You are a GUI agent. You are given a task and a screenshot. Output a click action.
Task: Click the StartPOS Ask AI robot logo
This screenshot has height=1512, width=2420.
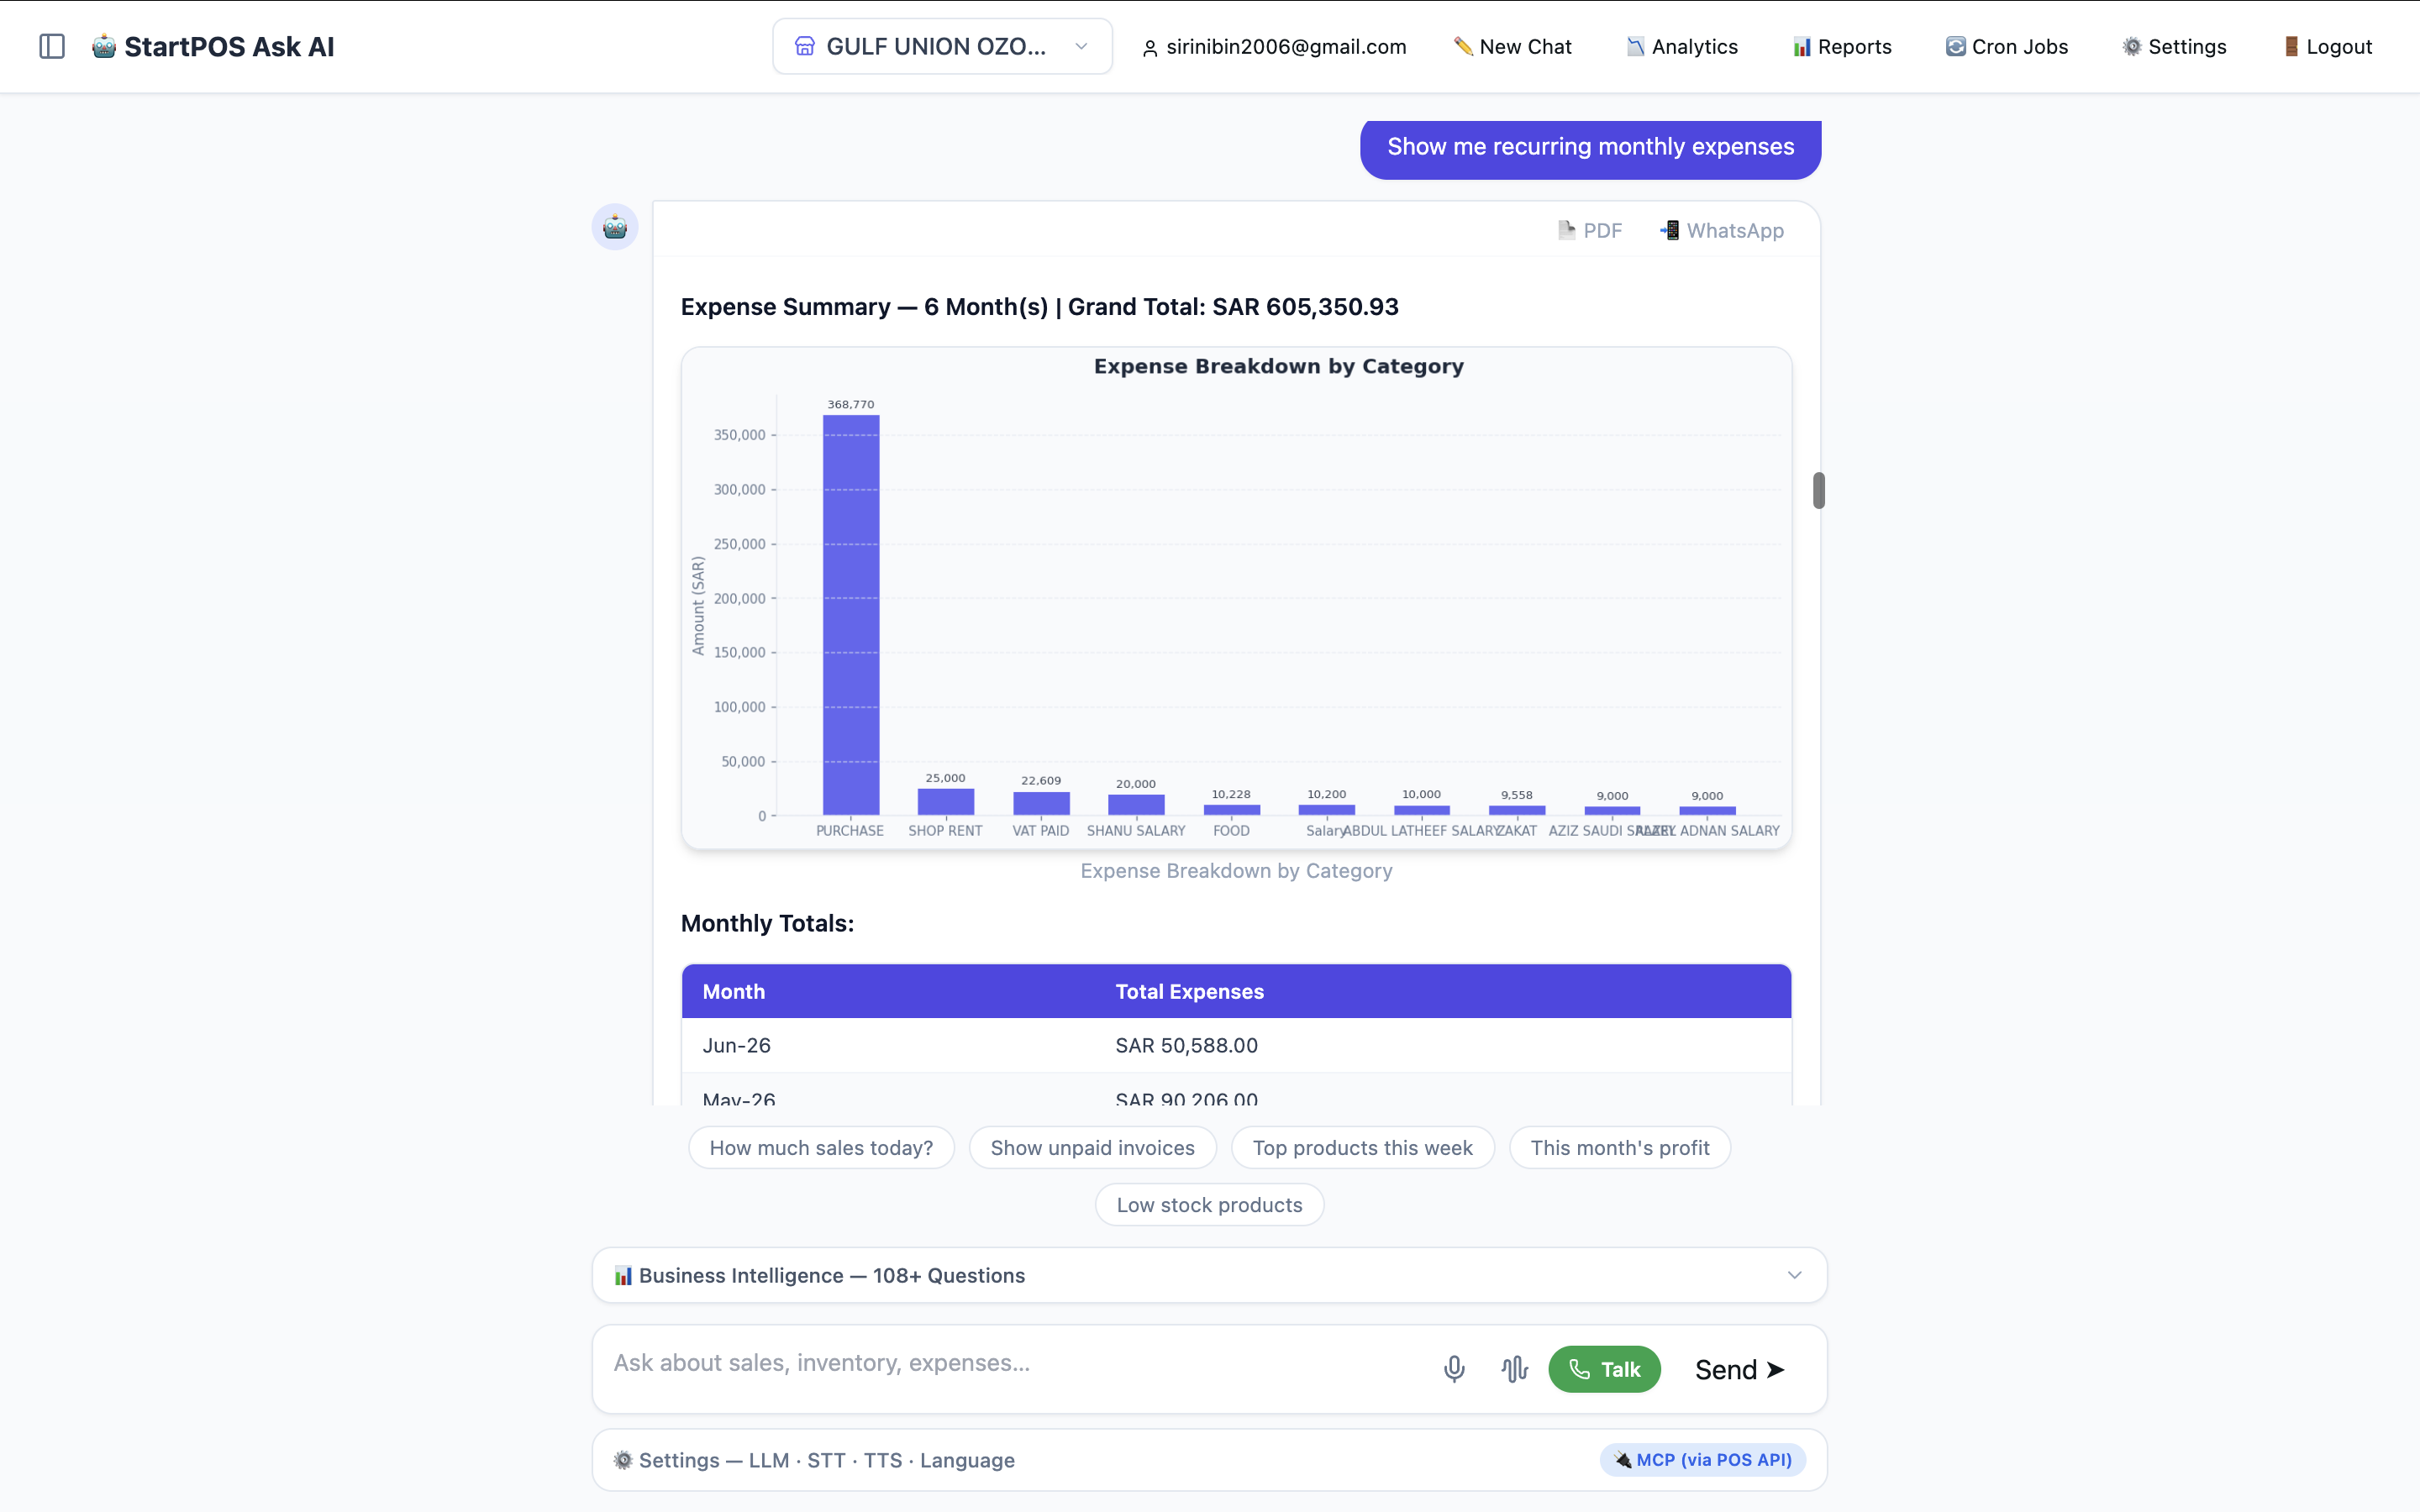coord(104,46)
